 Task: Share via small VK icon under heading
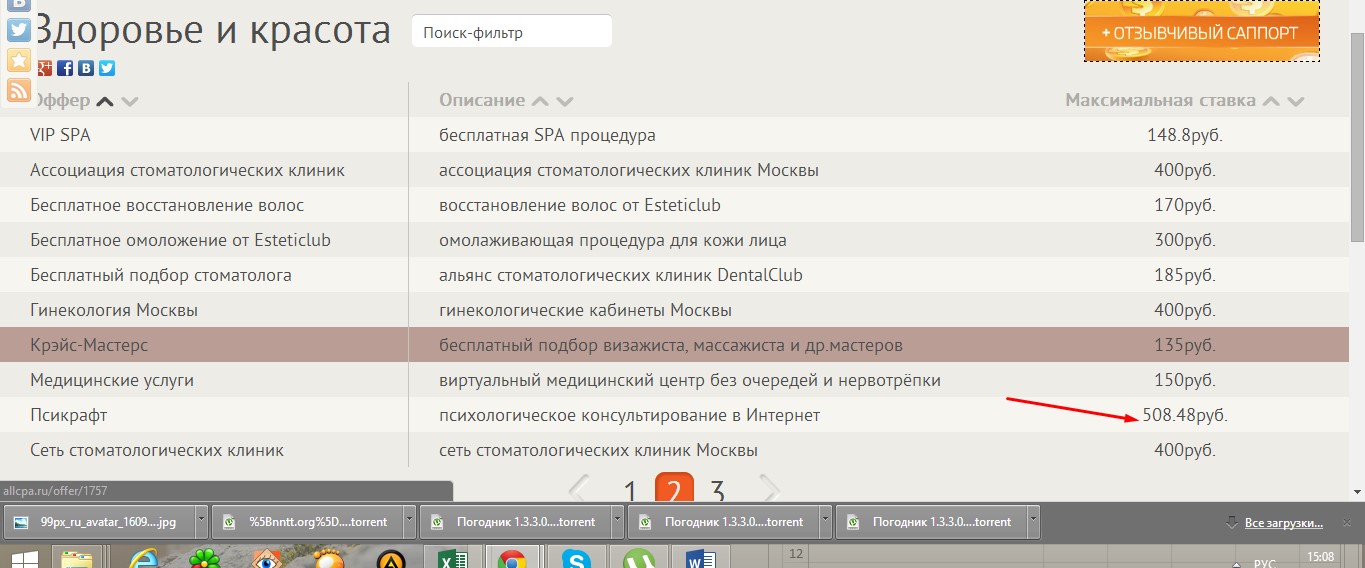click(86, 68)
